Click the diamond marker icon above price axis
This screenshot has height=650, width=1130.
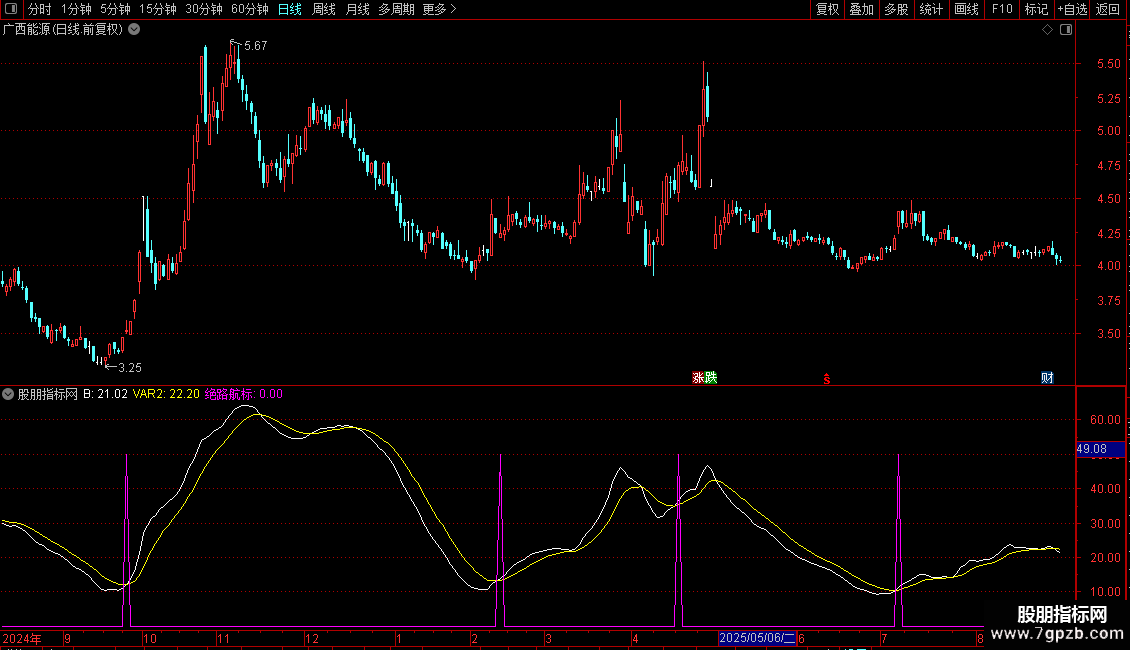[x=1047, y=30]
